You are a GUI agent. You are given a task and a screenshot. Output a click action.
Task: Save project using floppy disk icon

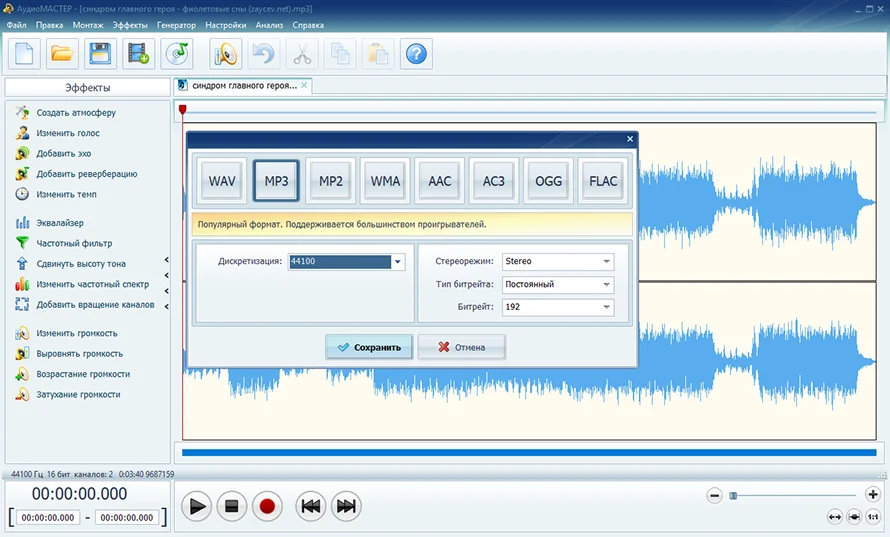pyautogui.click(x=100, y=54)
